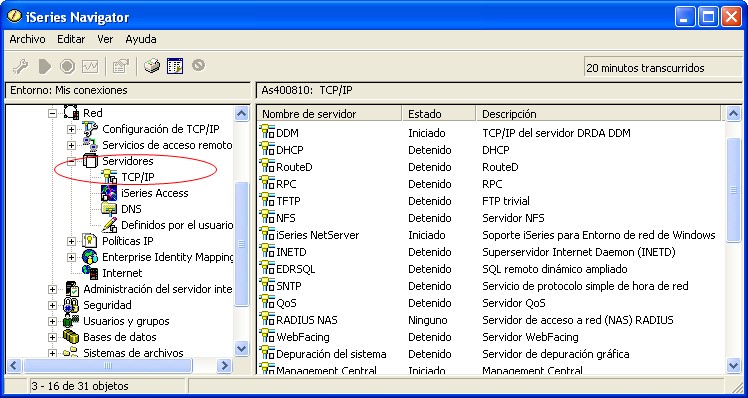Open the Ver menu
This screenshot has width=748, height=398.
[105, 39]
